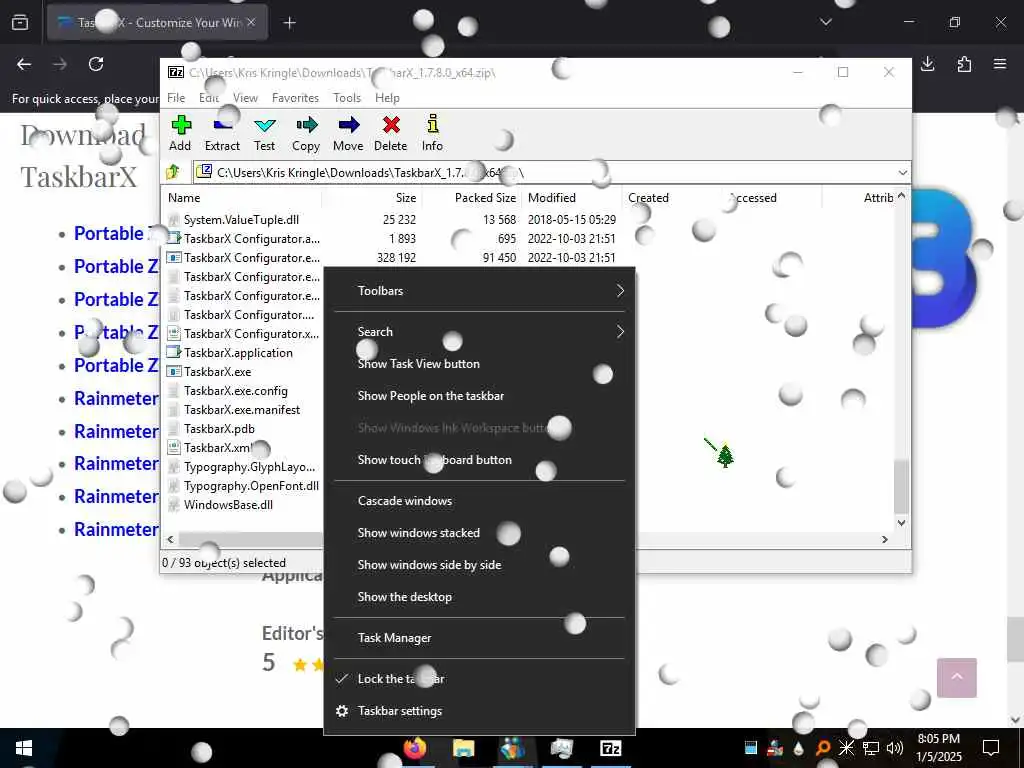Open Firefox from the taskbar
The height and width of the screenshot is (768, 1024).
[414, 748]
